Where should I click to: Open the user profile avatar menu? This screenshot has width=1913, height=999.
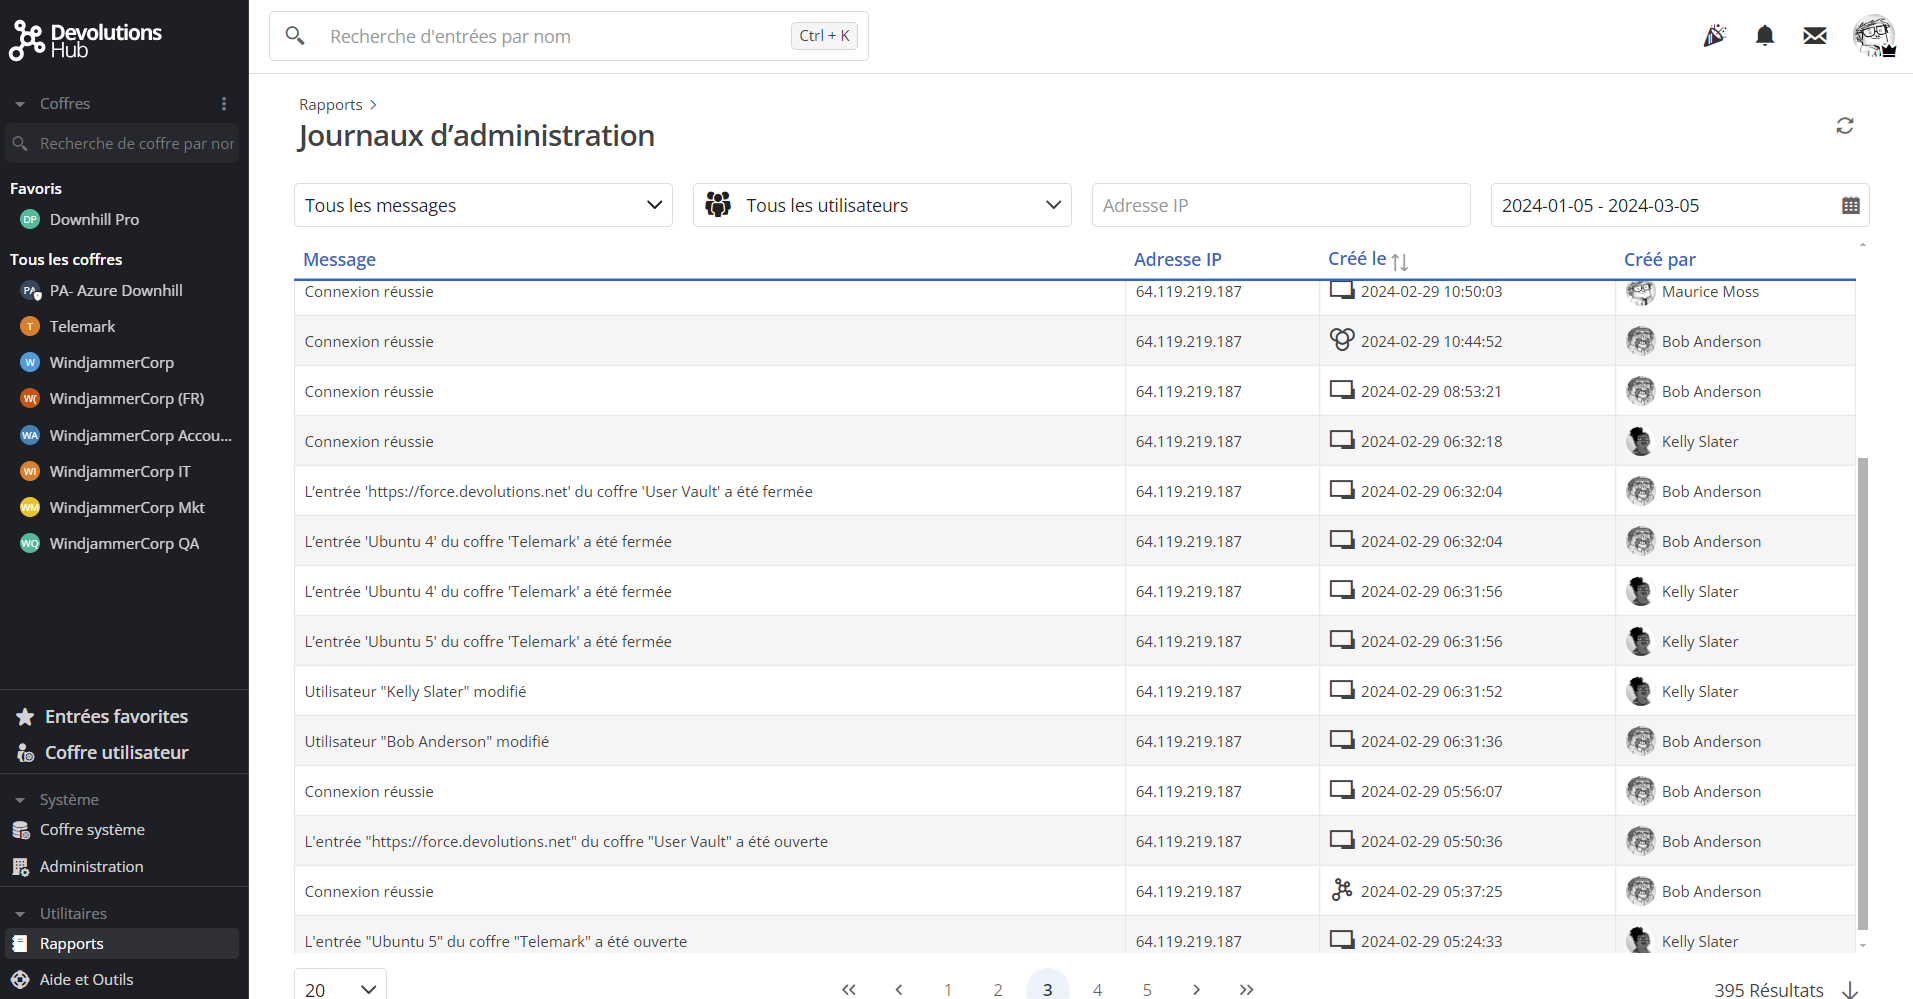pyautogui.click(x=1874, y=36)
